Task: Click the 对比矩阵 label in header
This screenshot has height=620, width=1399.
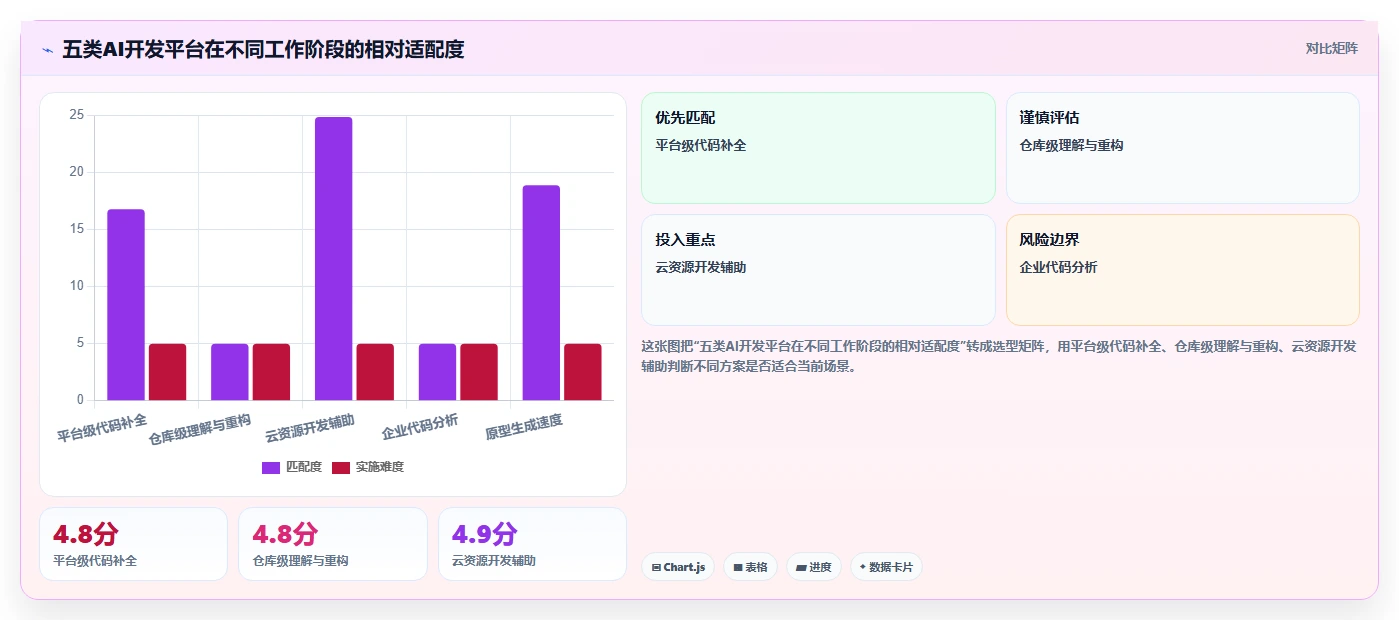Action: point(1331,48)
